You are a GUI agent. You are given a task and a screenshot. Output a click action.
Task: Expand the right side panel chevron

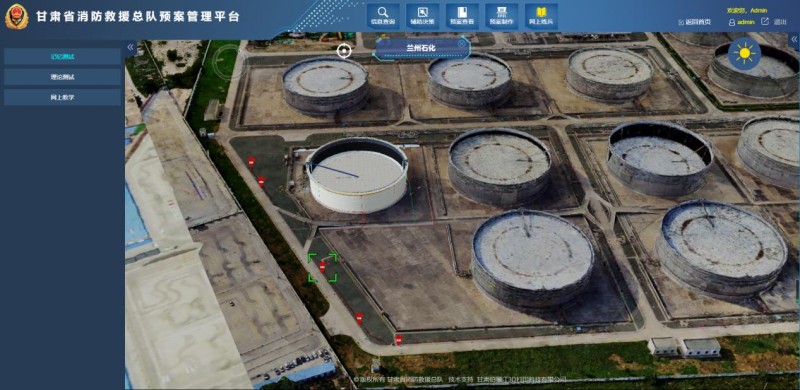794,39
